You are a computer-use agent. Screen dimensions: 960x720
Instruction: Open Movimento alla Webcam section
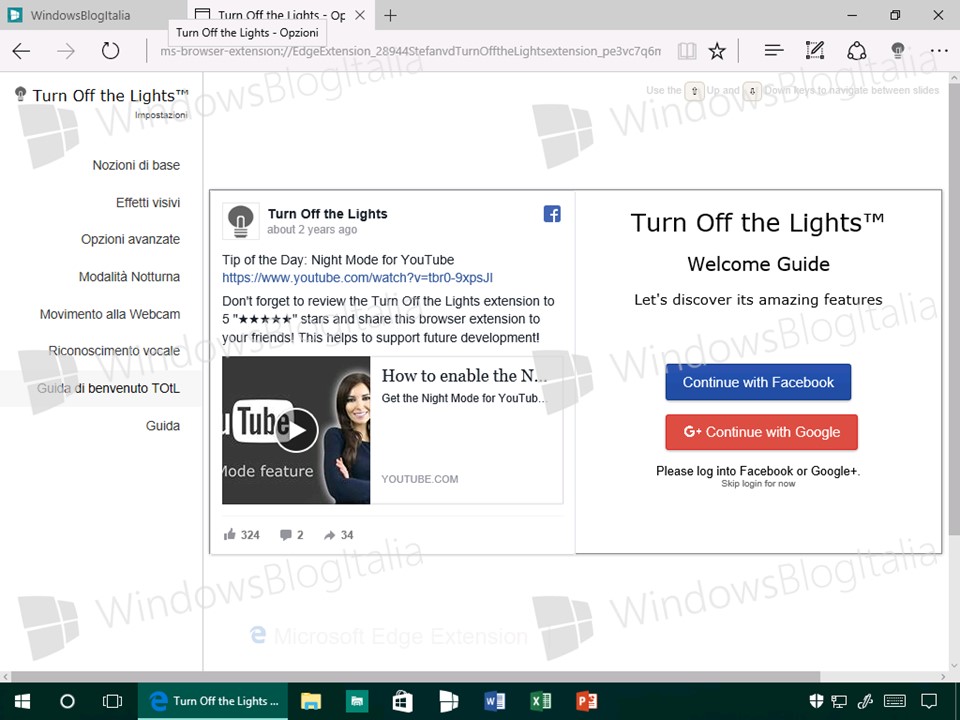point(110,314)
